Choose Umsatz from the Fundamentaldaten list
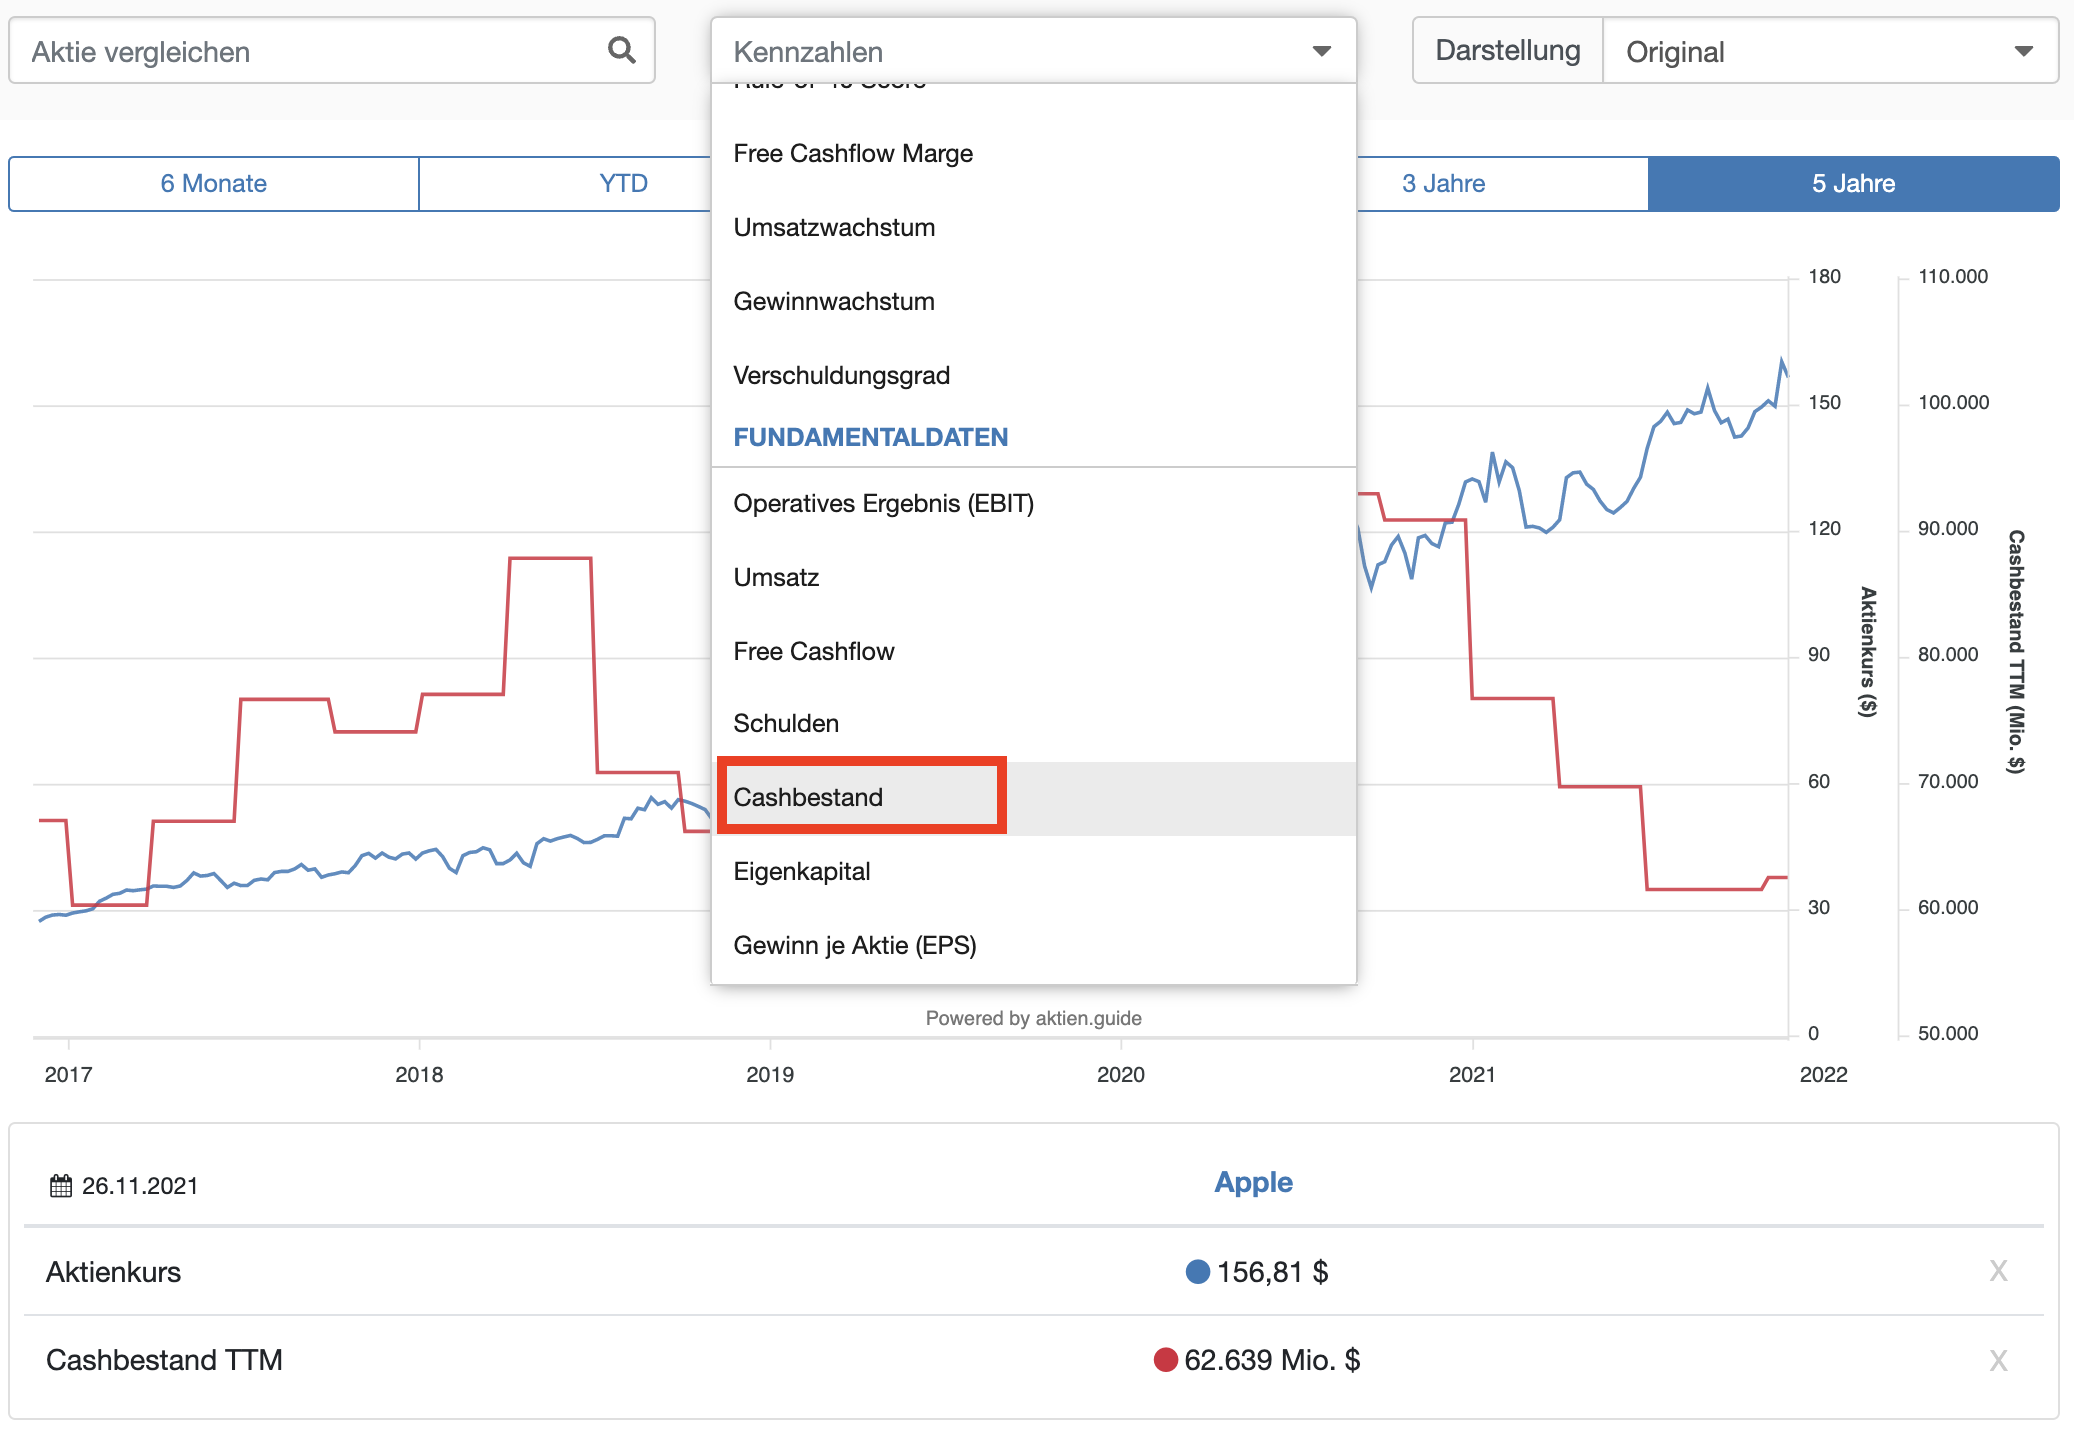This screenshot has height=1432, width=2074. point(1033,577)
